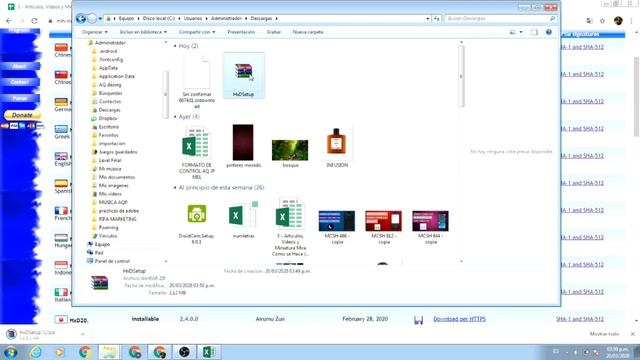Click the Explorer back navigation button
Image resolution: width=640 pixels, height=360 pixels.
click(81, 18)
